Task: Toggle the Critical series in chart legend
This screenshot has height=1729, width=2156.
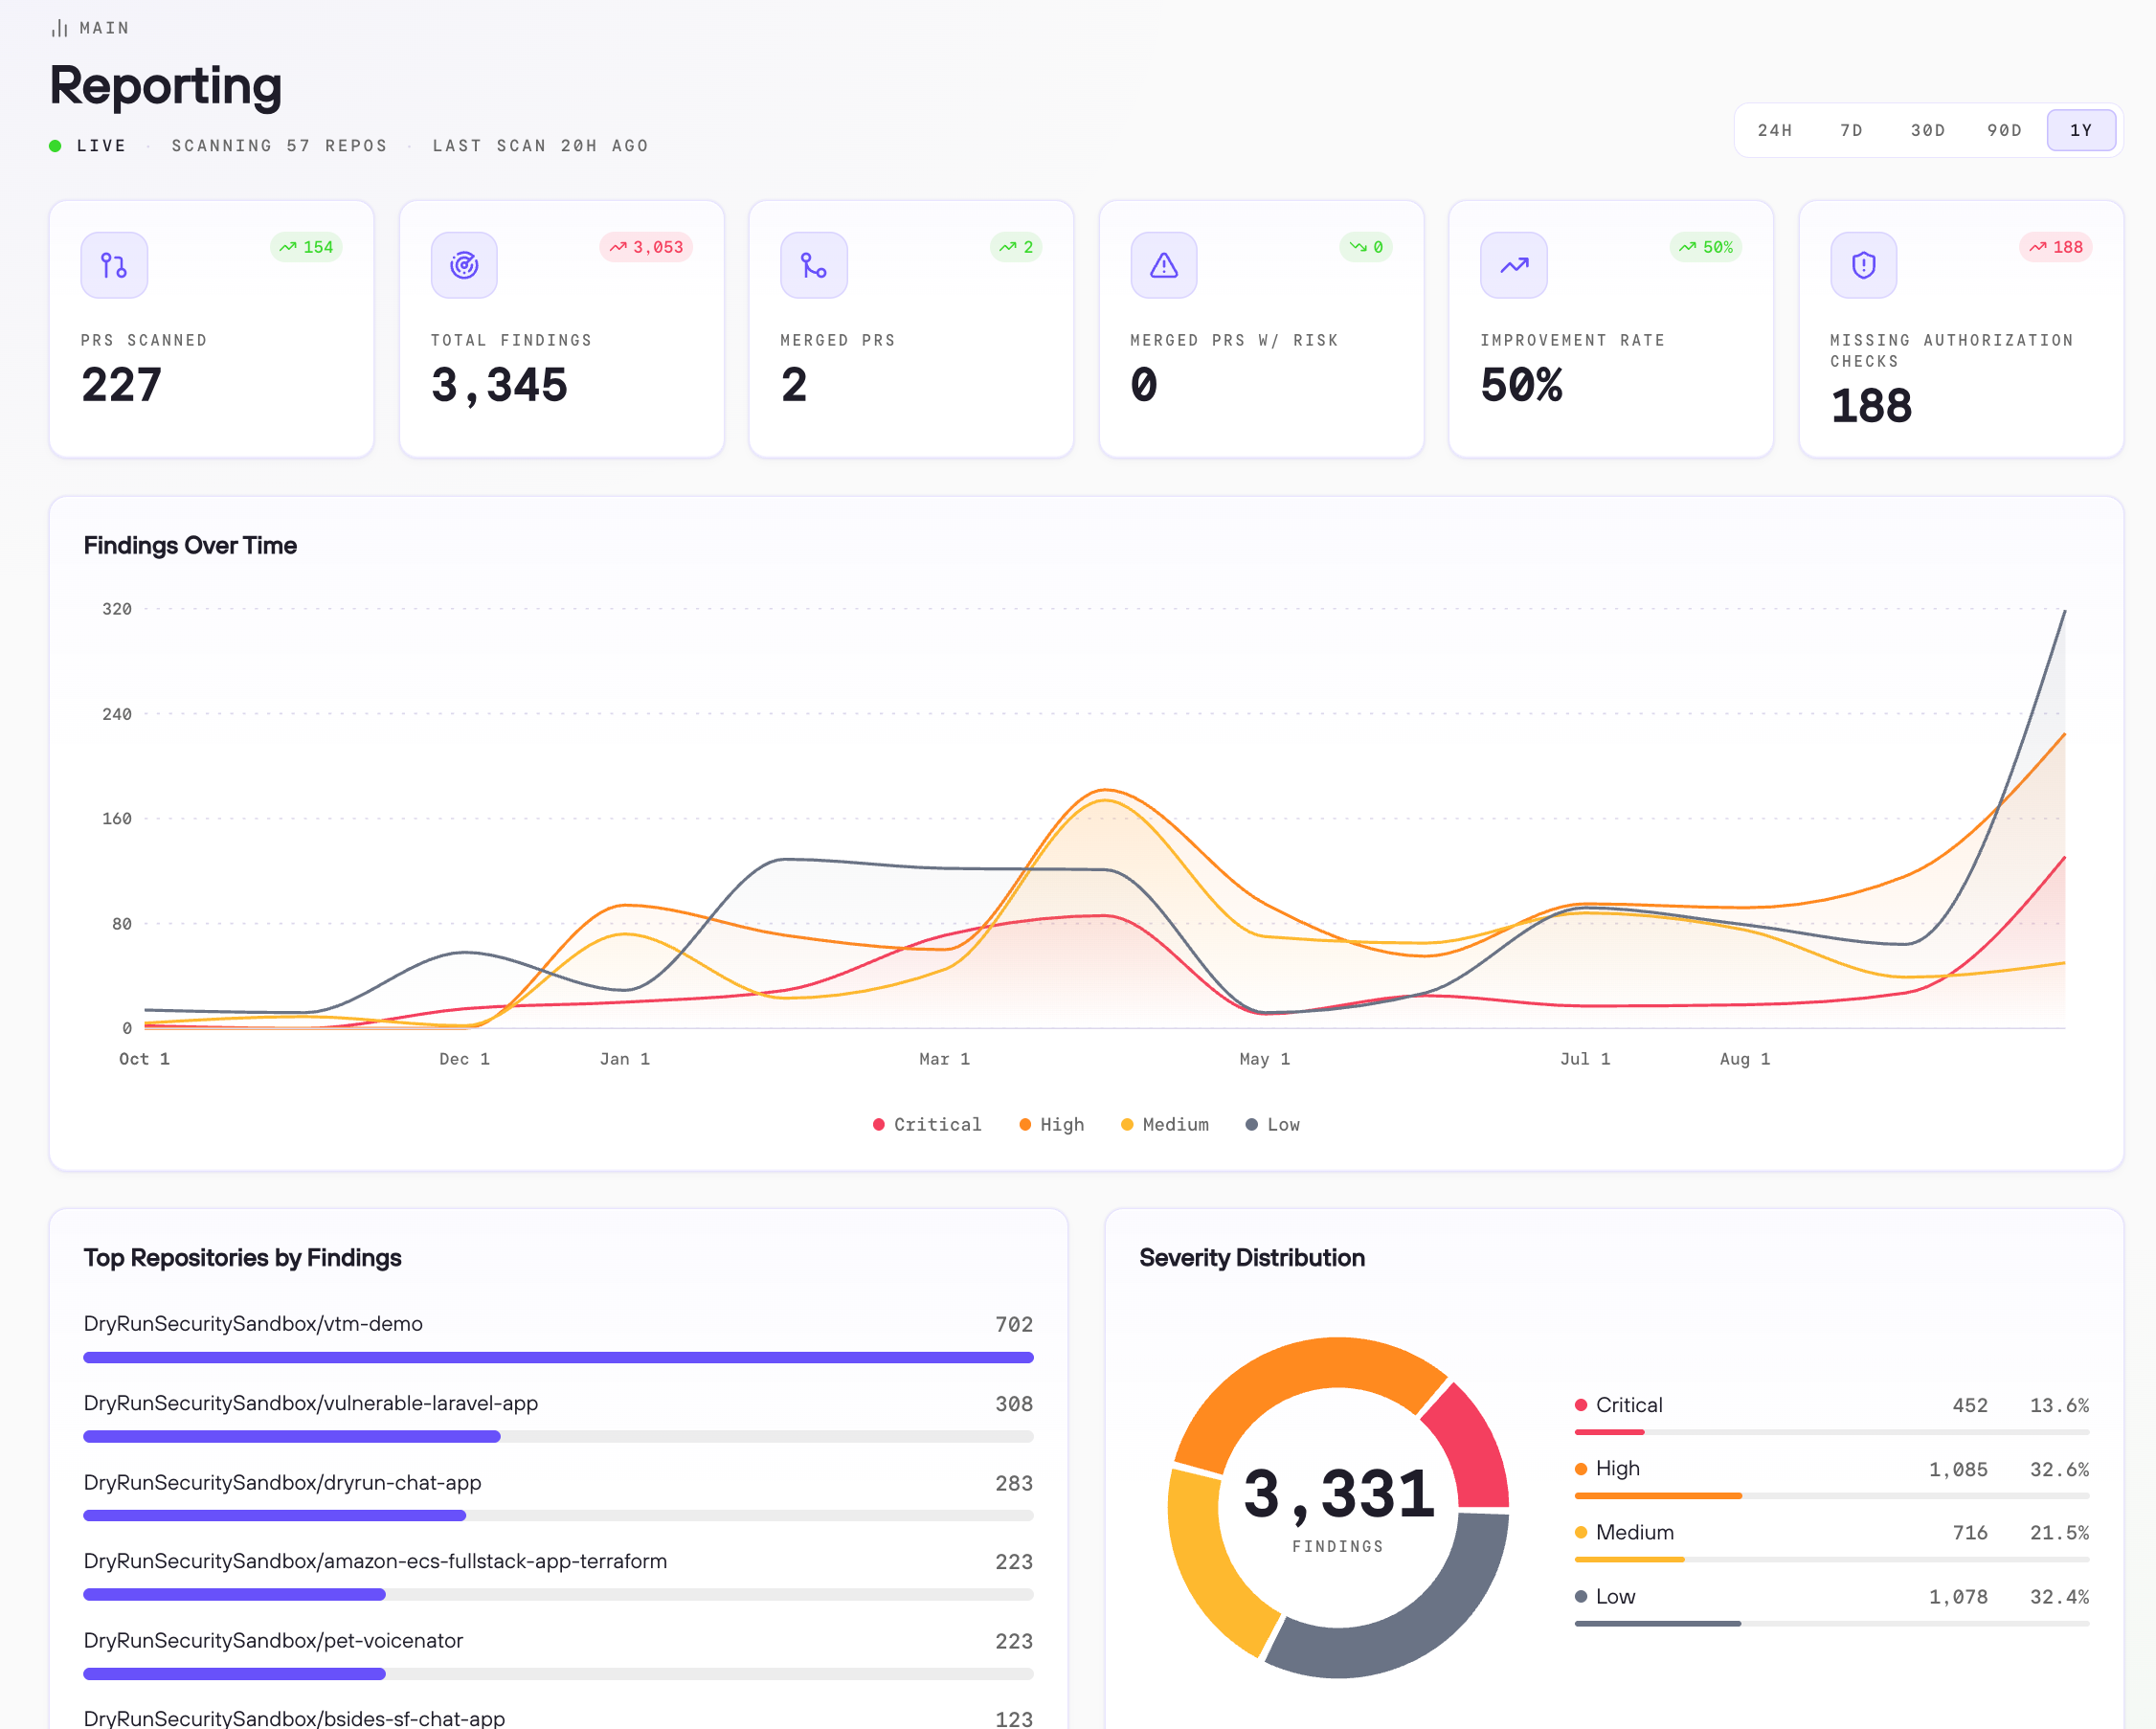Action: coord(927,1125)
